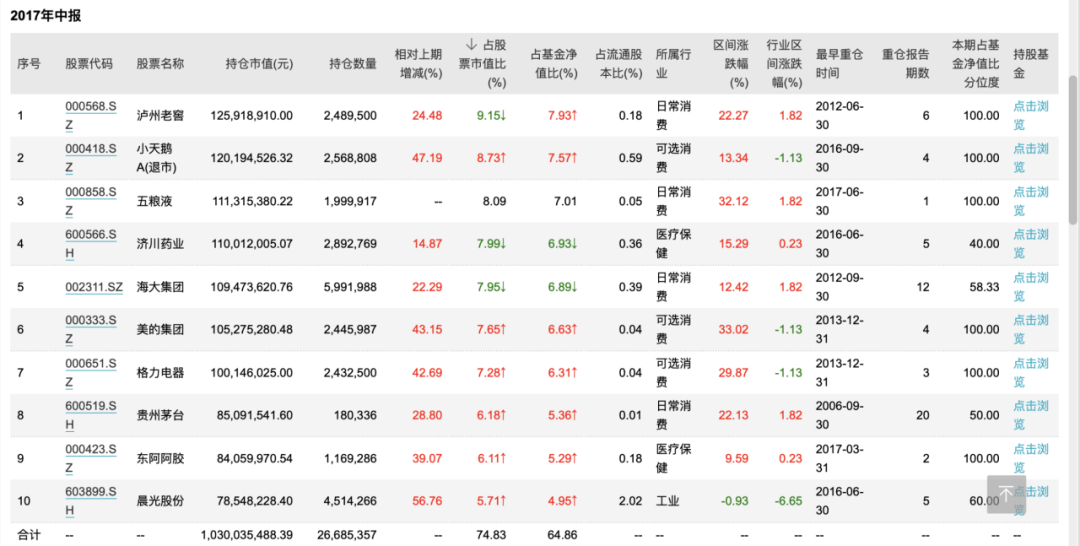Screen dimensions: 1080x546
Task: Open stock code 000651.SZ link
Action: 91,372
